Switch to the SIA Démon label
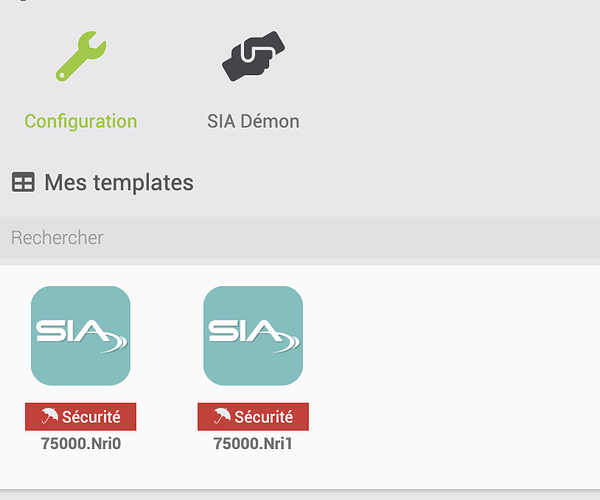 pos(253,122)
